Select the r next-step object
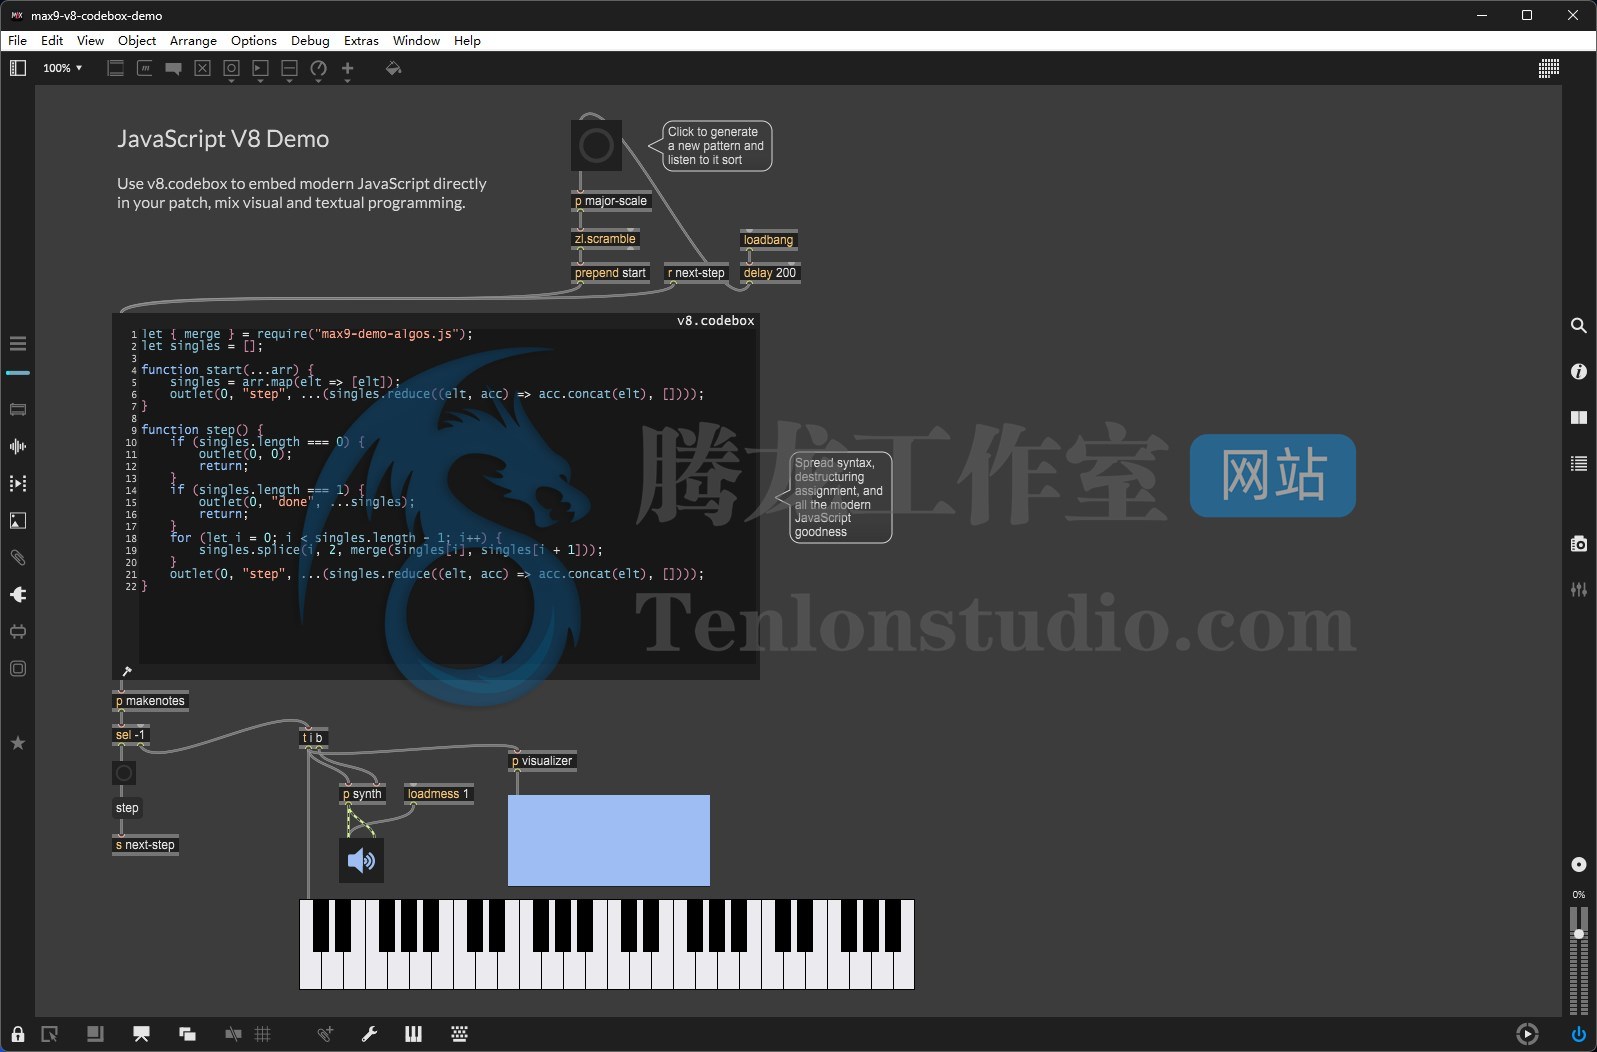1597x1052 pixels. [696, 273]
